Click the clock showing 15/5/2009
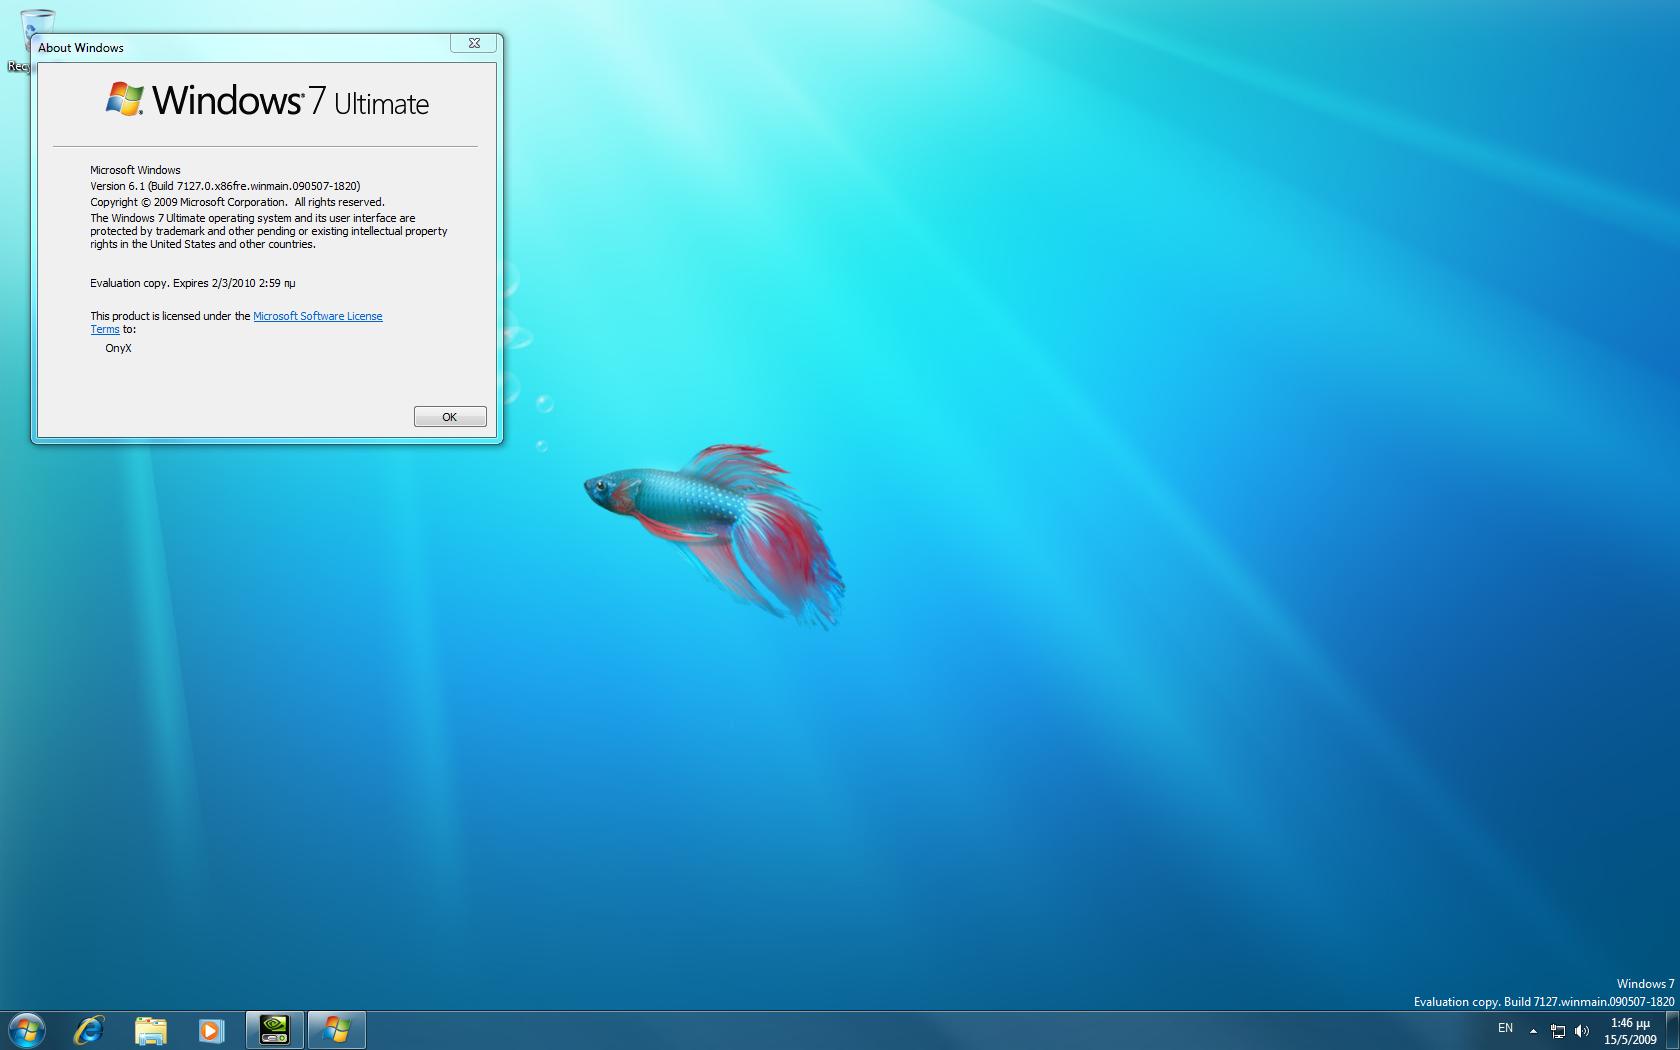Viewport: 1680px width, 1050px height. tap(1630, 1031)
